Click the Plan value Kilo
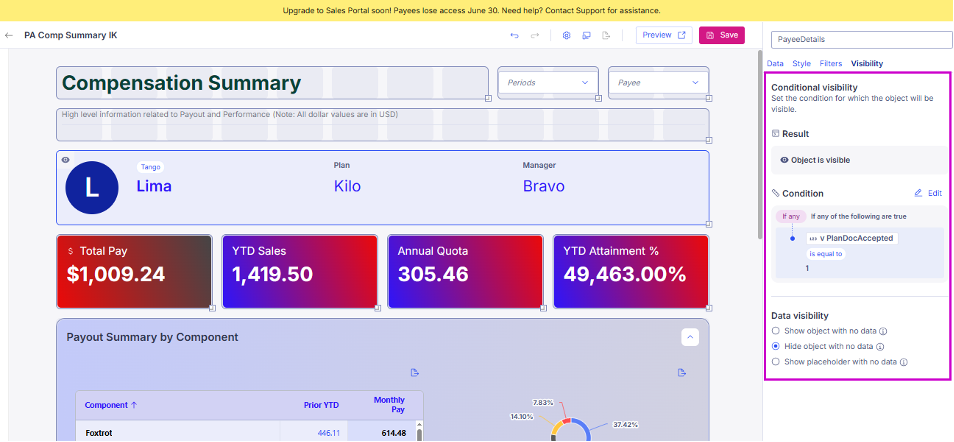The image size is (954, 442). pos(347,186)
